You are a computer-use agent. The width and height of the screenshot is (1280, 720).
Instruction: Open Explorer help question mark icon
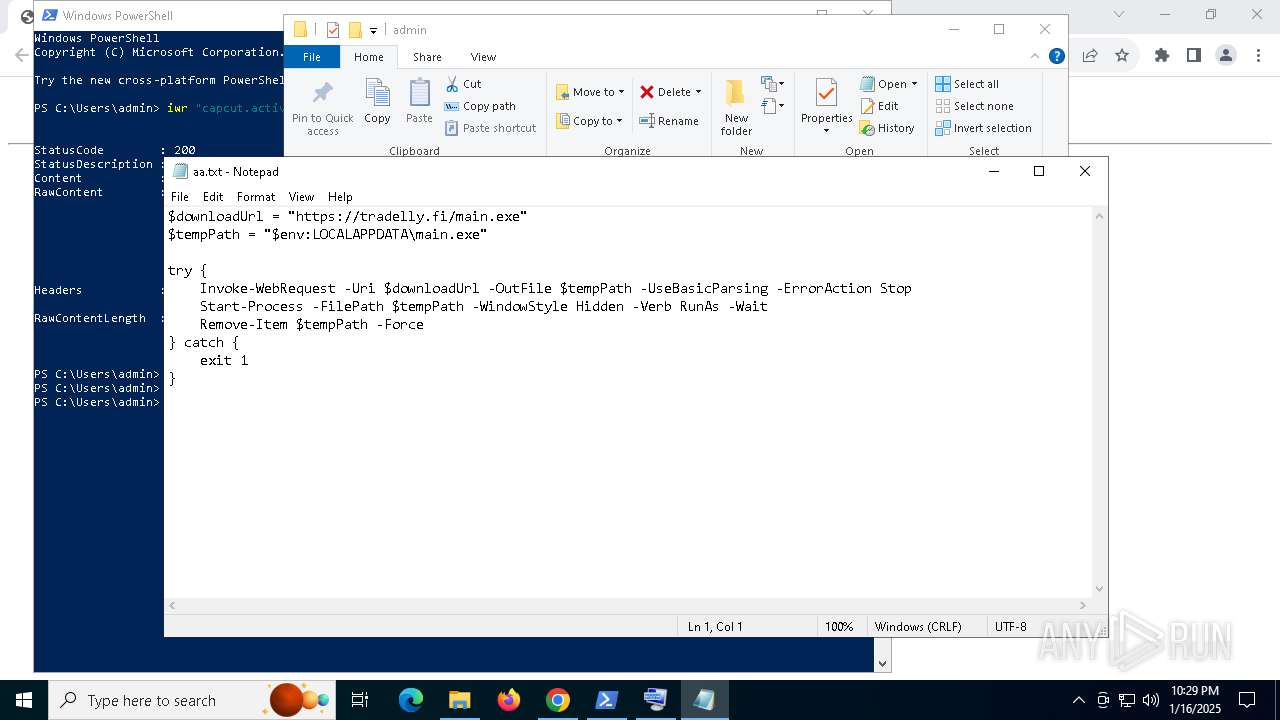coord(1056,56)
